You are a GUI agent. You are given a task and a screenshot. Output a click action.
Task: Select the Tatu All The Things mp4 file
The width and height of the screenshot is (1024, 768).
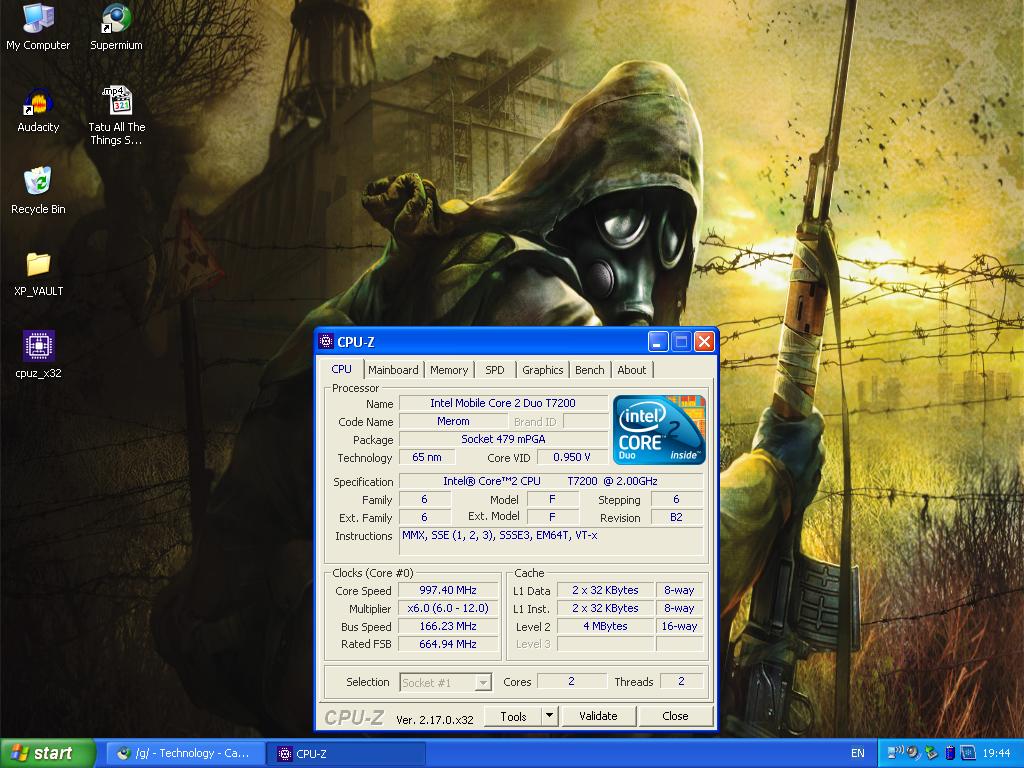(116, 115)
